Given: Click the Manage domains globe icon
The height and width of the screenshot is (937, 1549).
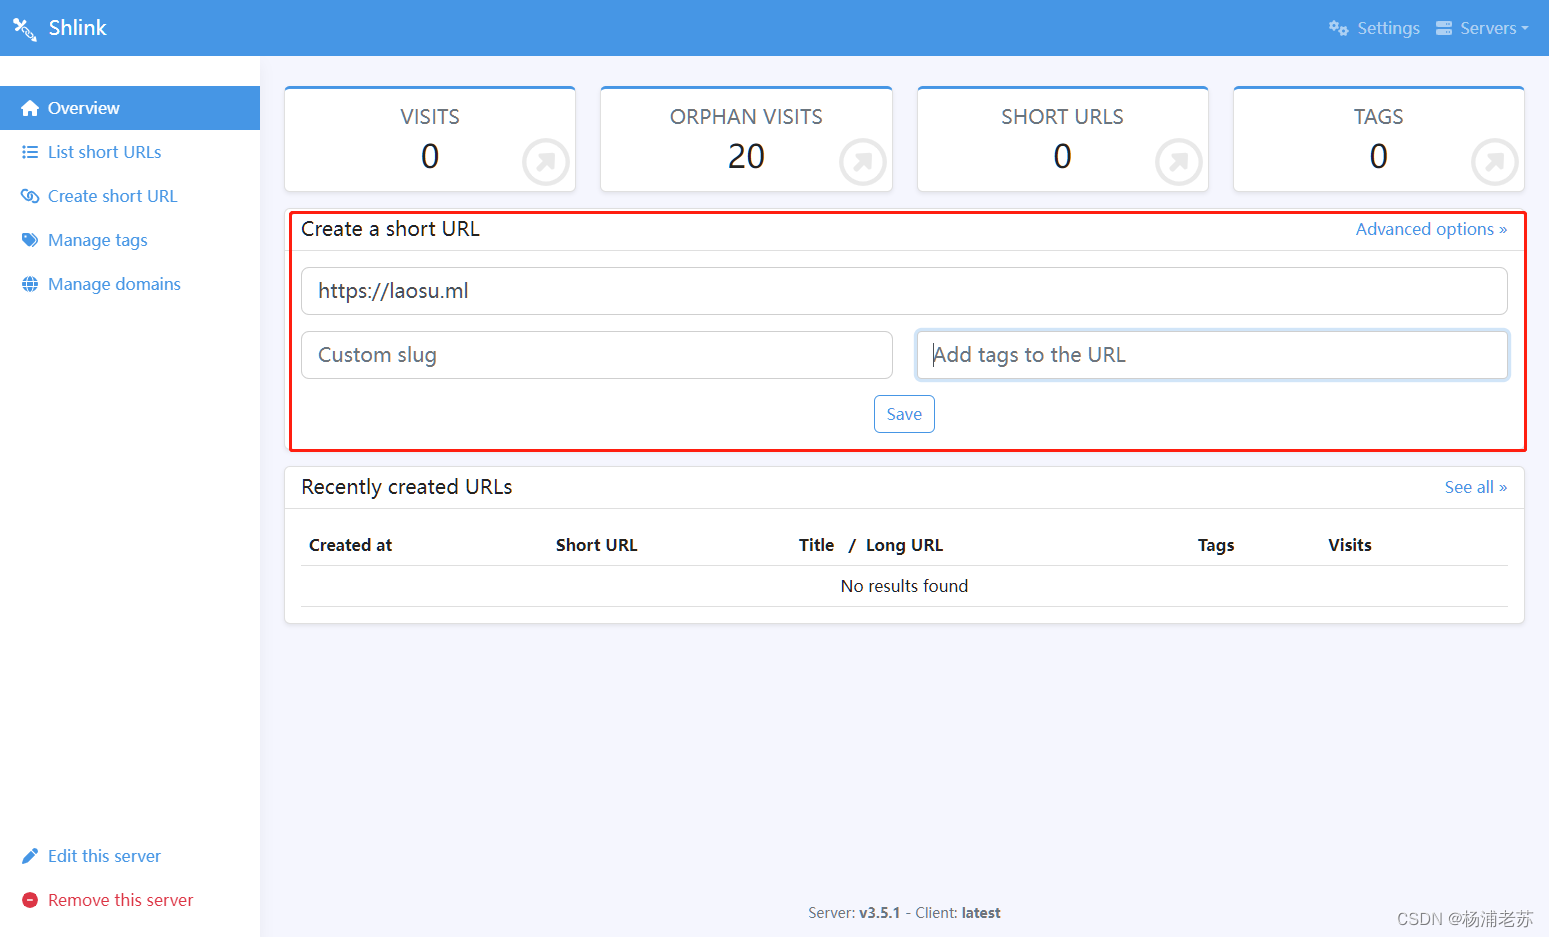Looking at the screenshot, I should pos(30,284).
